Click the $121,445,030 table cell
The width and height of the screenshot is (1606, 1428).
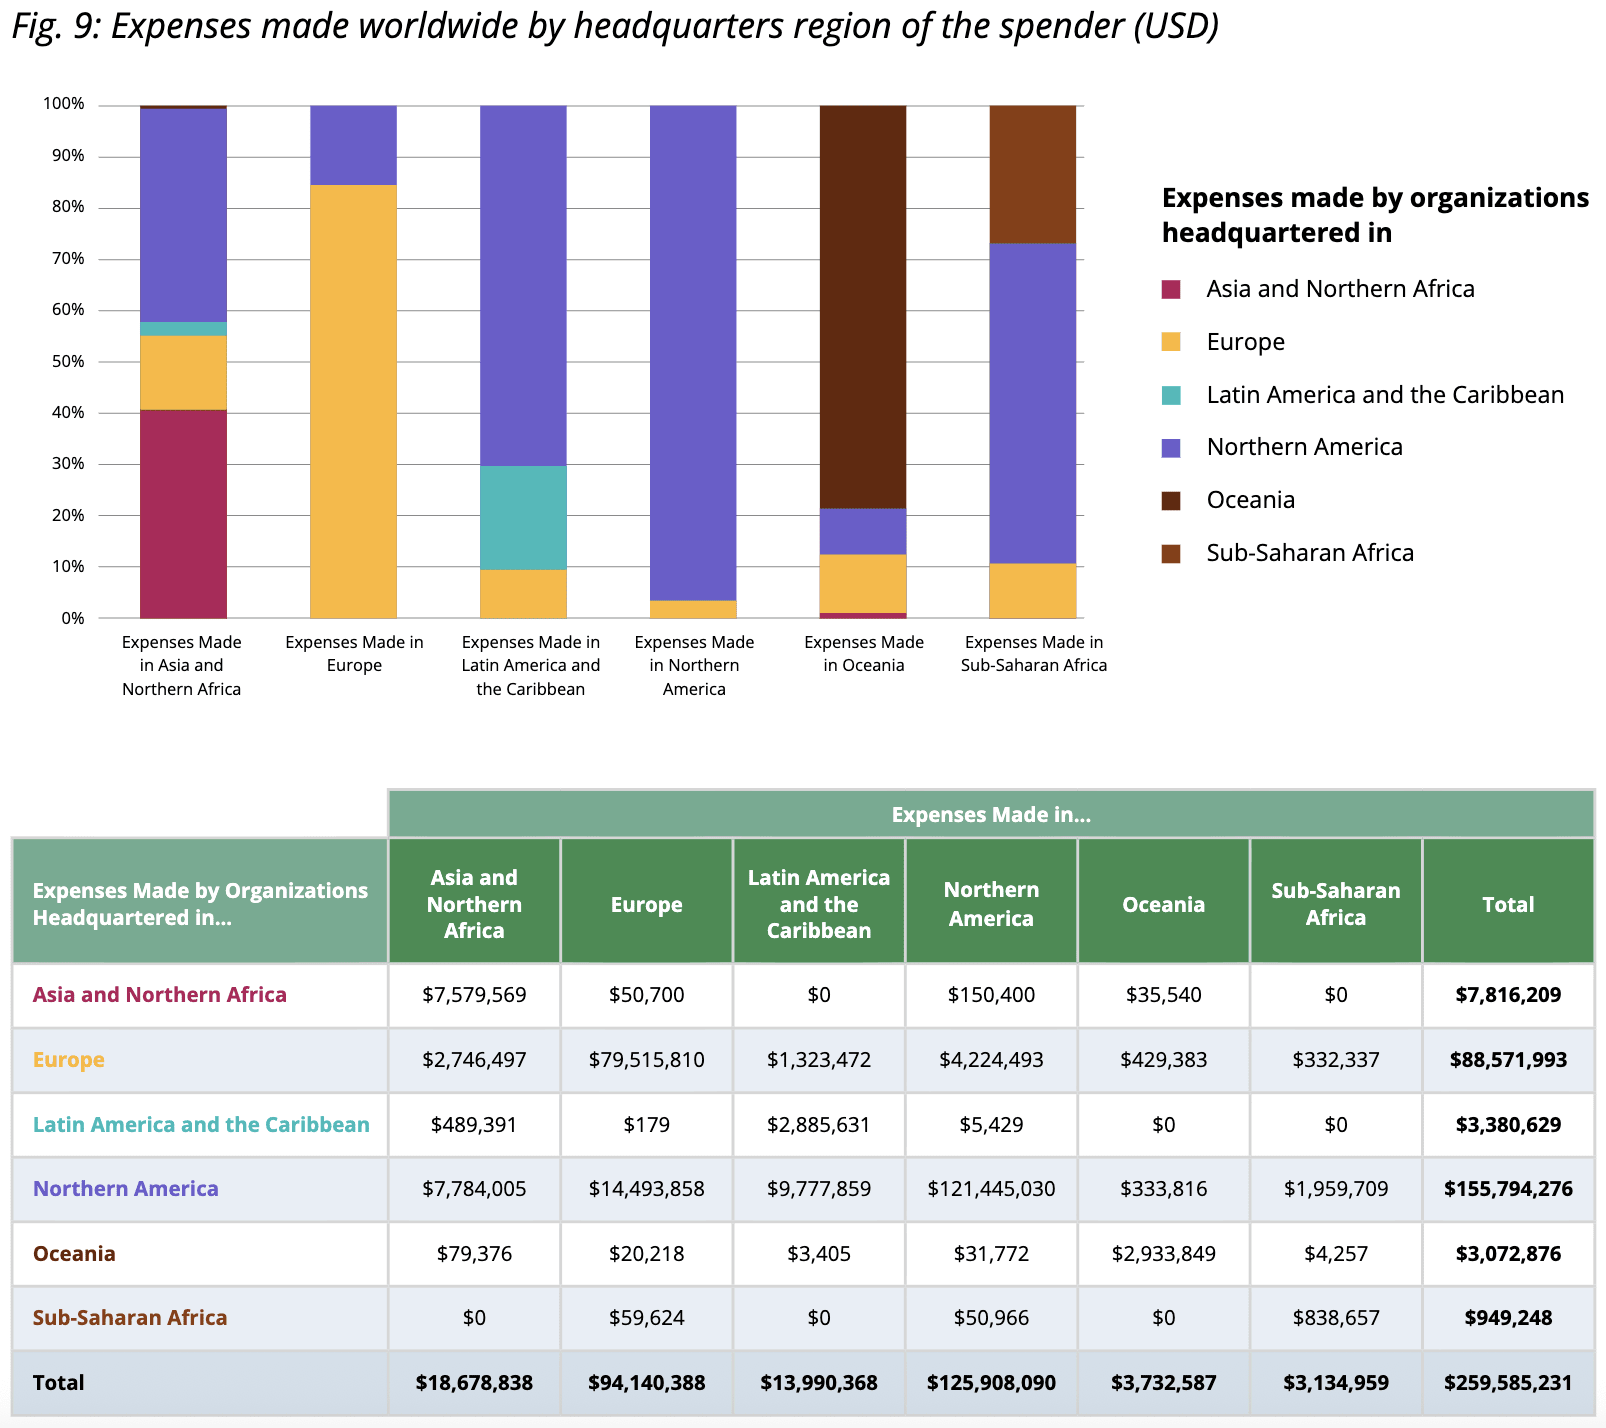[991, 1189]
